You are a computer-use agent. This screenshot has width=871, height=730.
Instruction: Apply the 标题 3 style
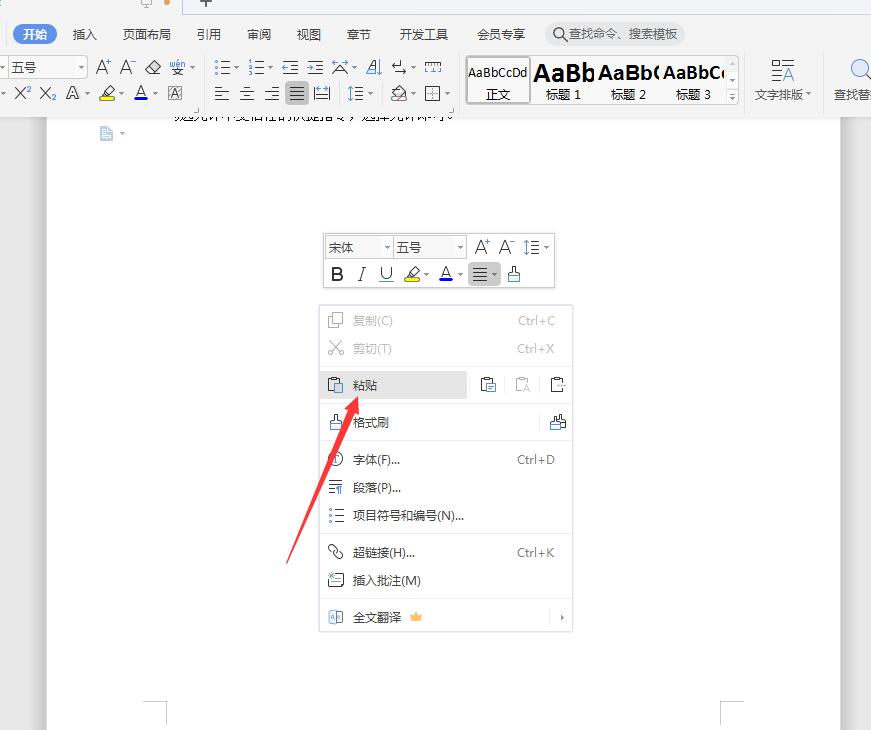(693, 80)
